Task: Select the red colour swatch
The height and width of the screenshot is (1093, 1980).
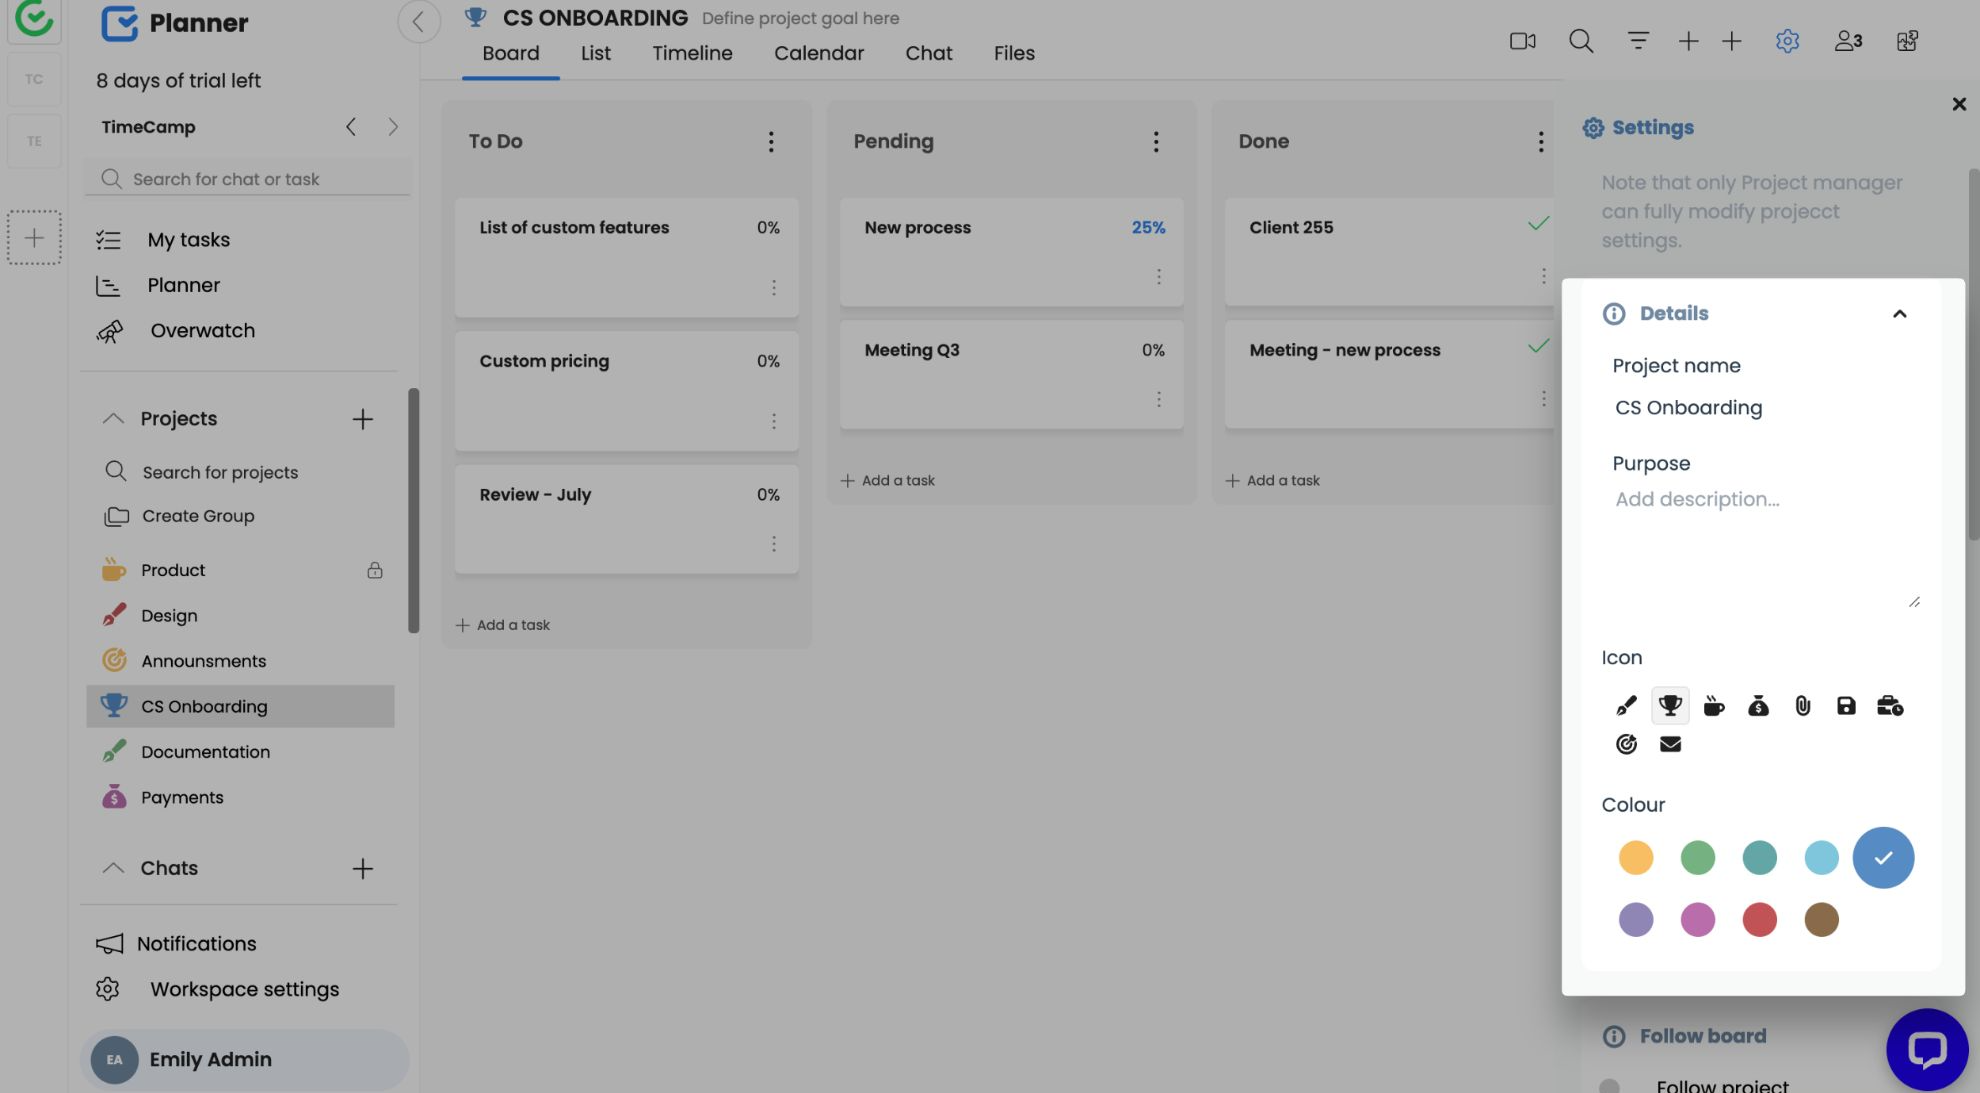Action: [1759, 920]
